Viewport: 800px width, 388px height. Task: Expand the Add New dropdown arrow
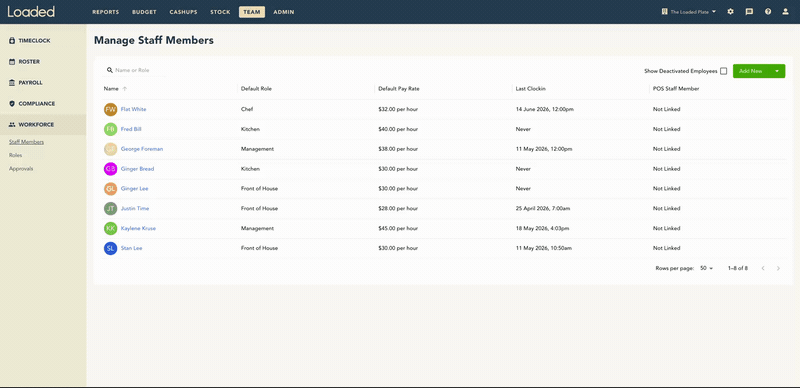click(777, 71)
